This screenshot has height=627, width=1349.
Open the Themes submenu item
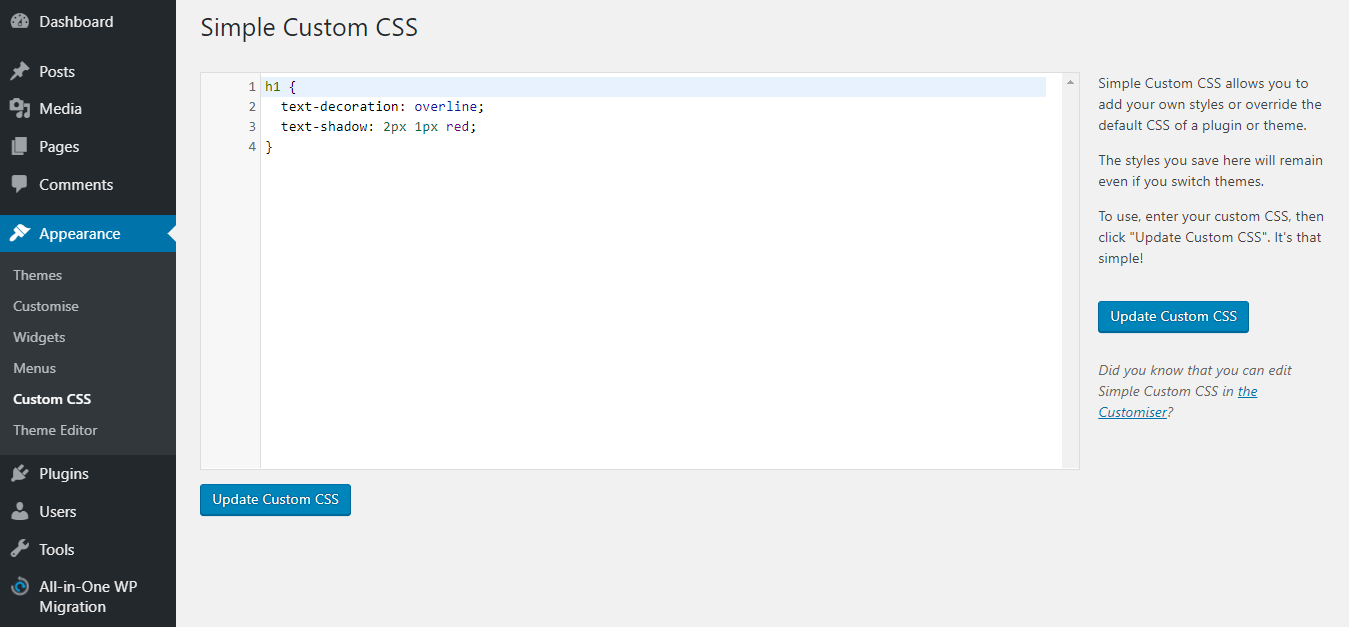(38, 275)
